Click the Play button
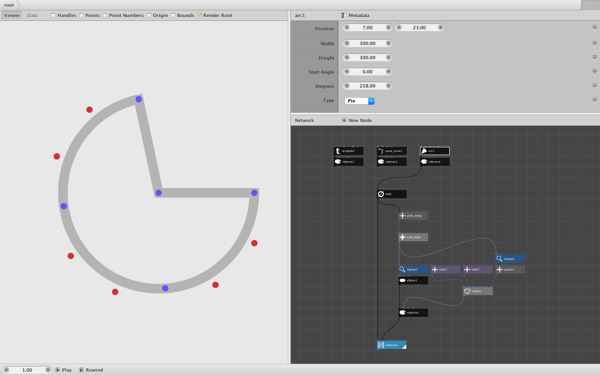Screen dimensions: 600x375 click(64, 370)
